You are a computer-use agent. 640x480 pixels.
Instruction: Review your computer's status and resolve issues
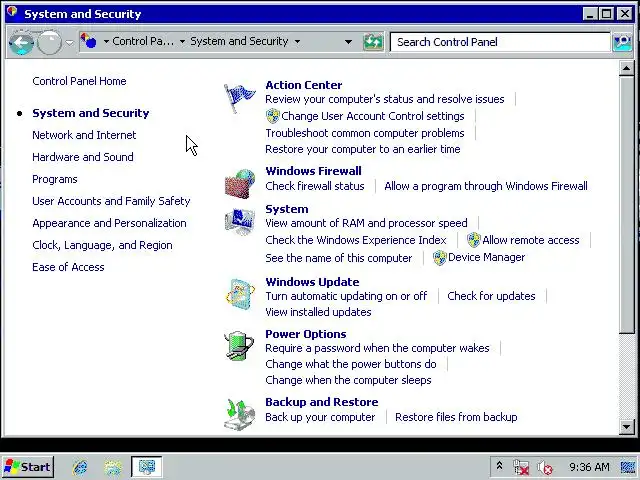[385, 99]
